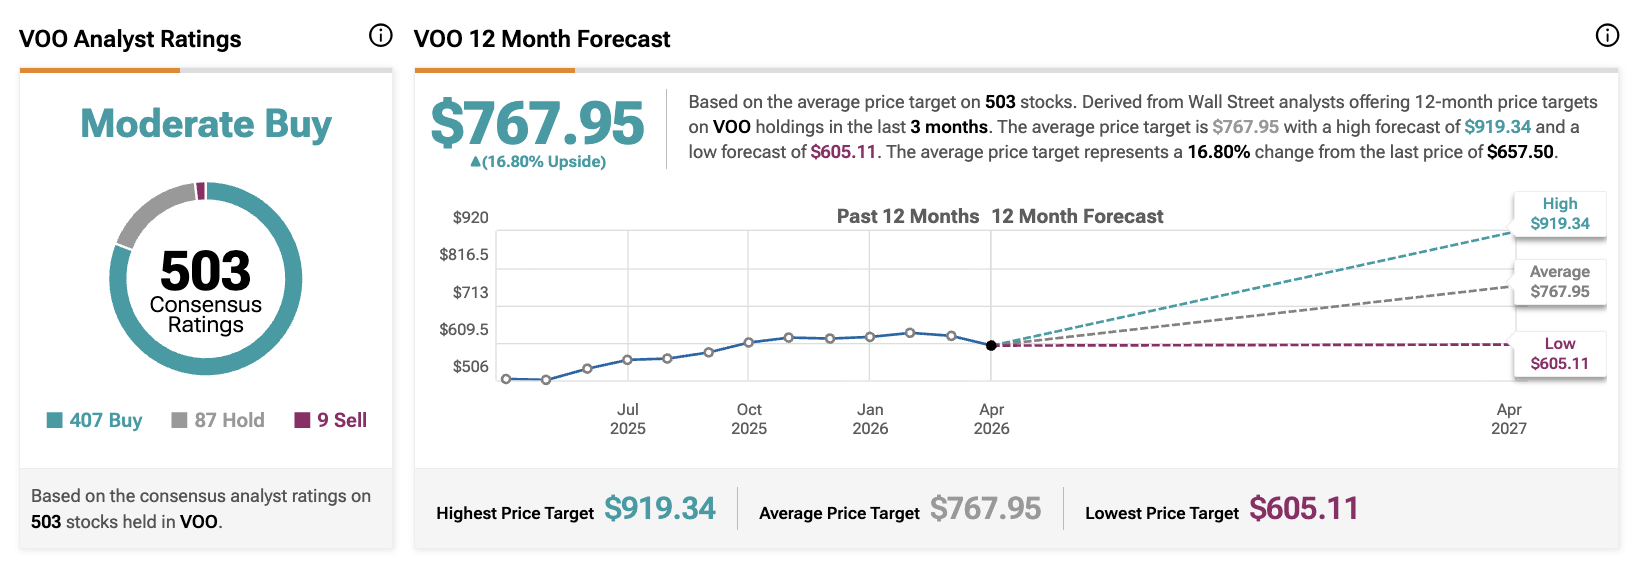
Task: Click the black Apr 2026 chart point
Action: (x=991, y=345)
